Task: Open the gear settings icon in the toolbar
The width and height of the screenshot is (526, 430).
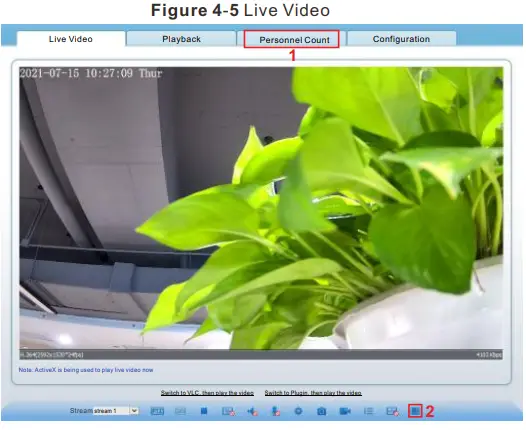Action: [x=298, y=411]
